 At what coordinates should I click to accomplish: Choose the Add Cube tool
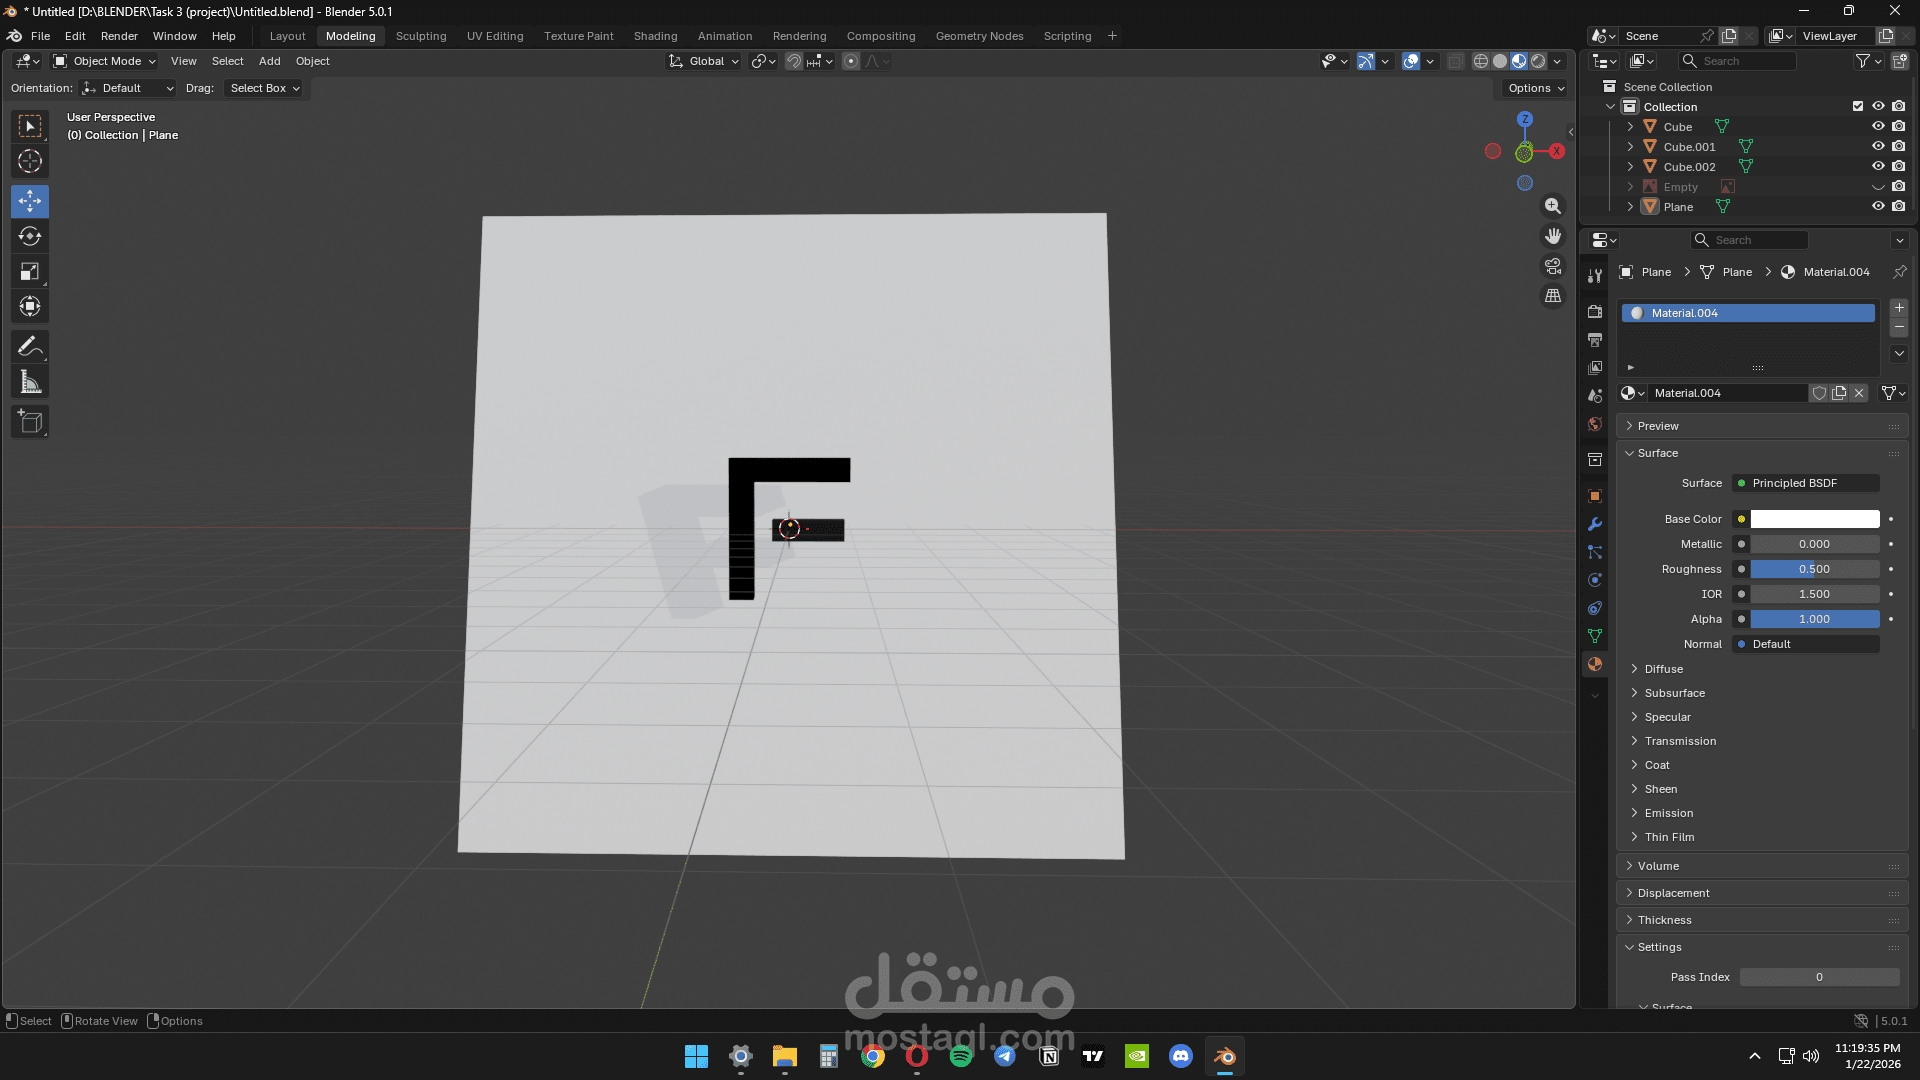point(30,422)
